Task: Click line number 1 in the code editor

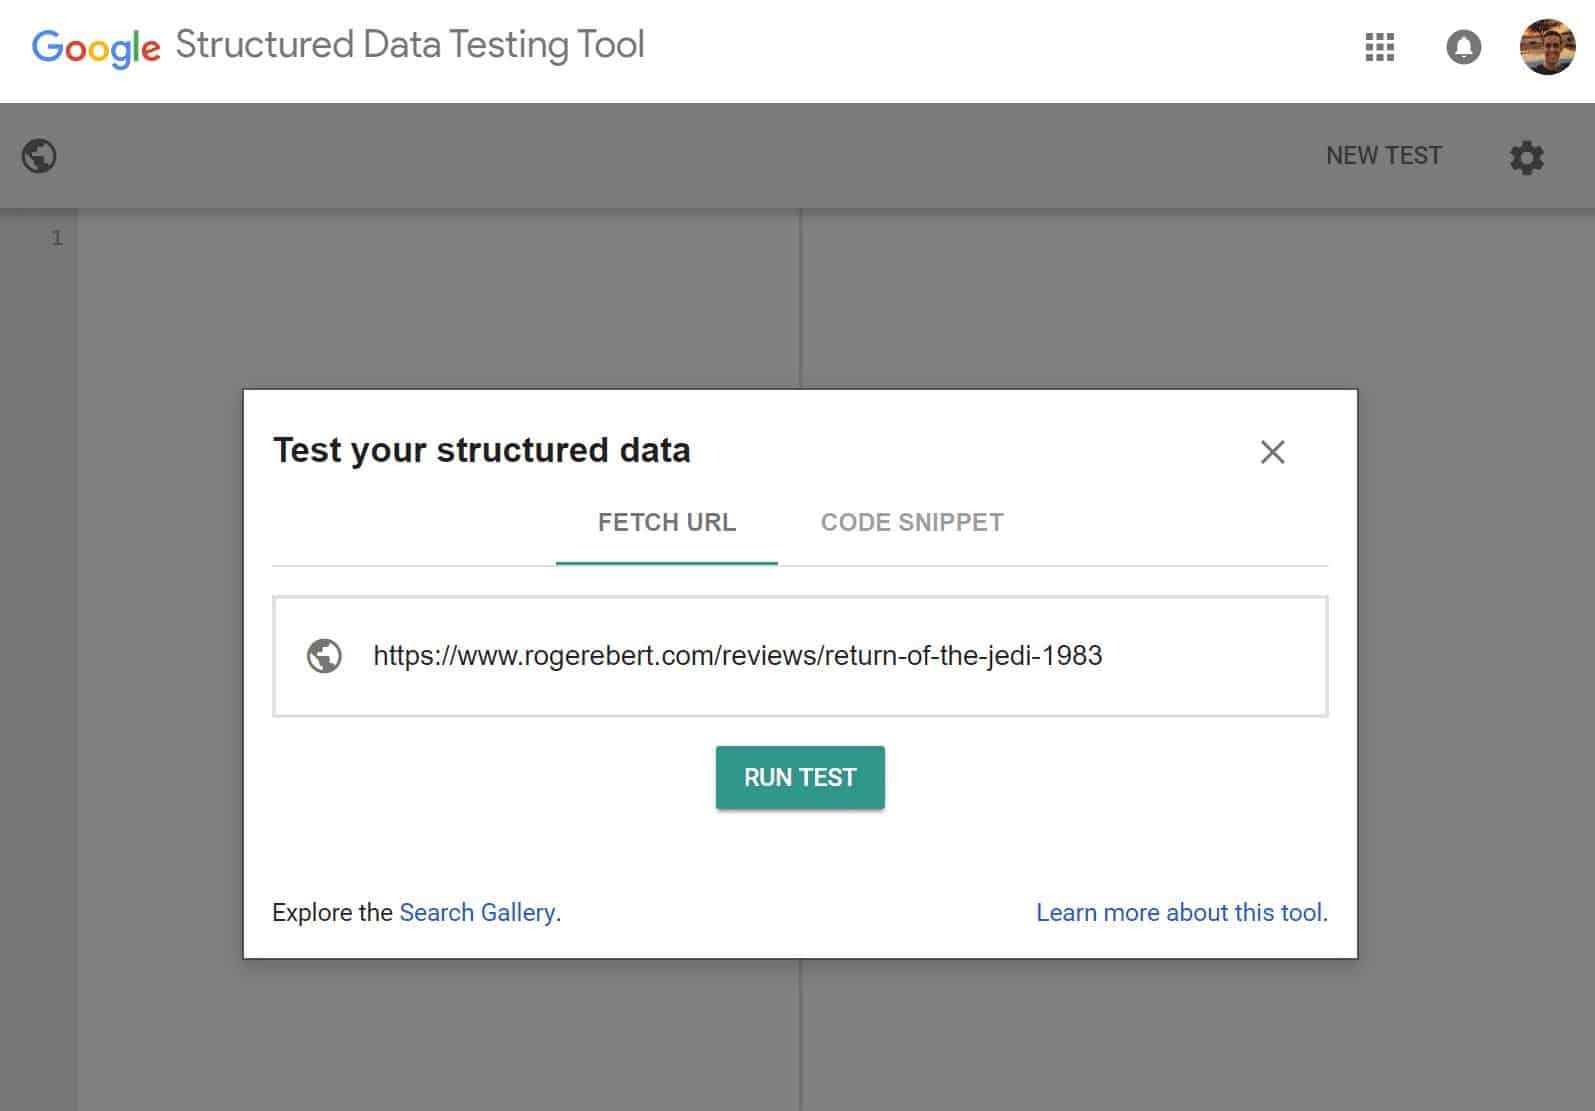Action: point(57,238)
